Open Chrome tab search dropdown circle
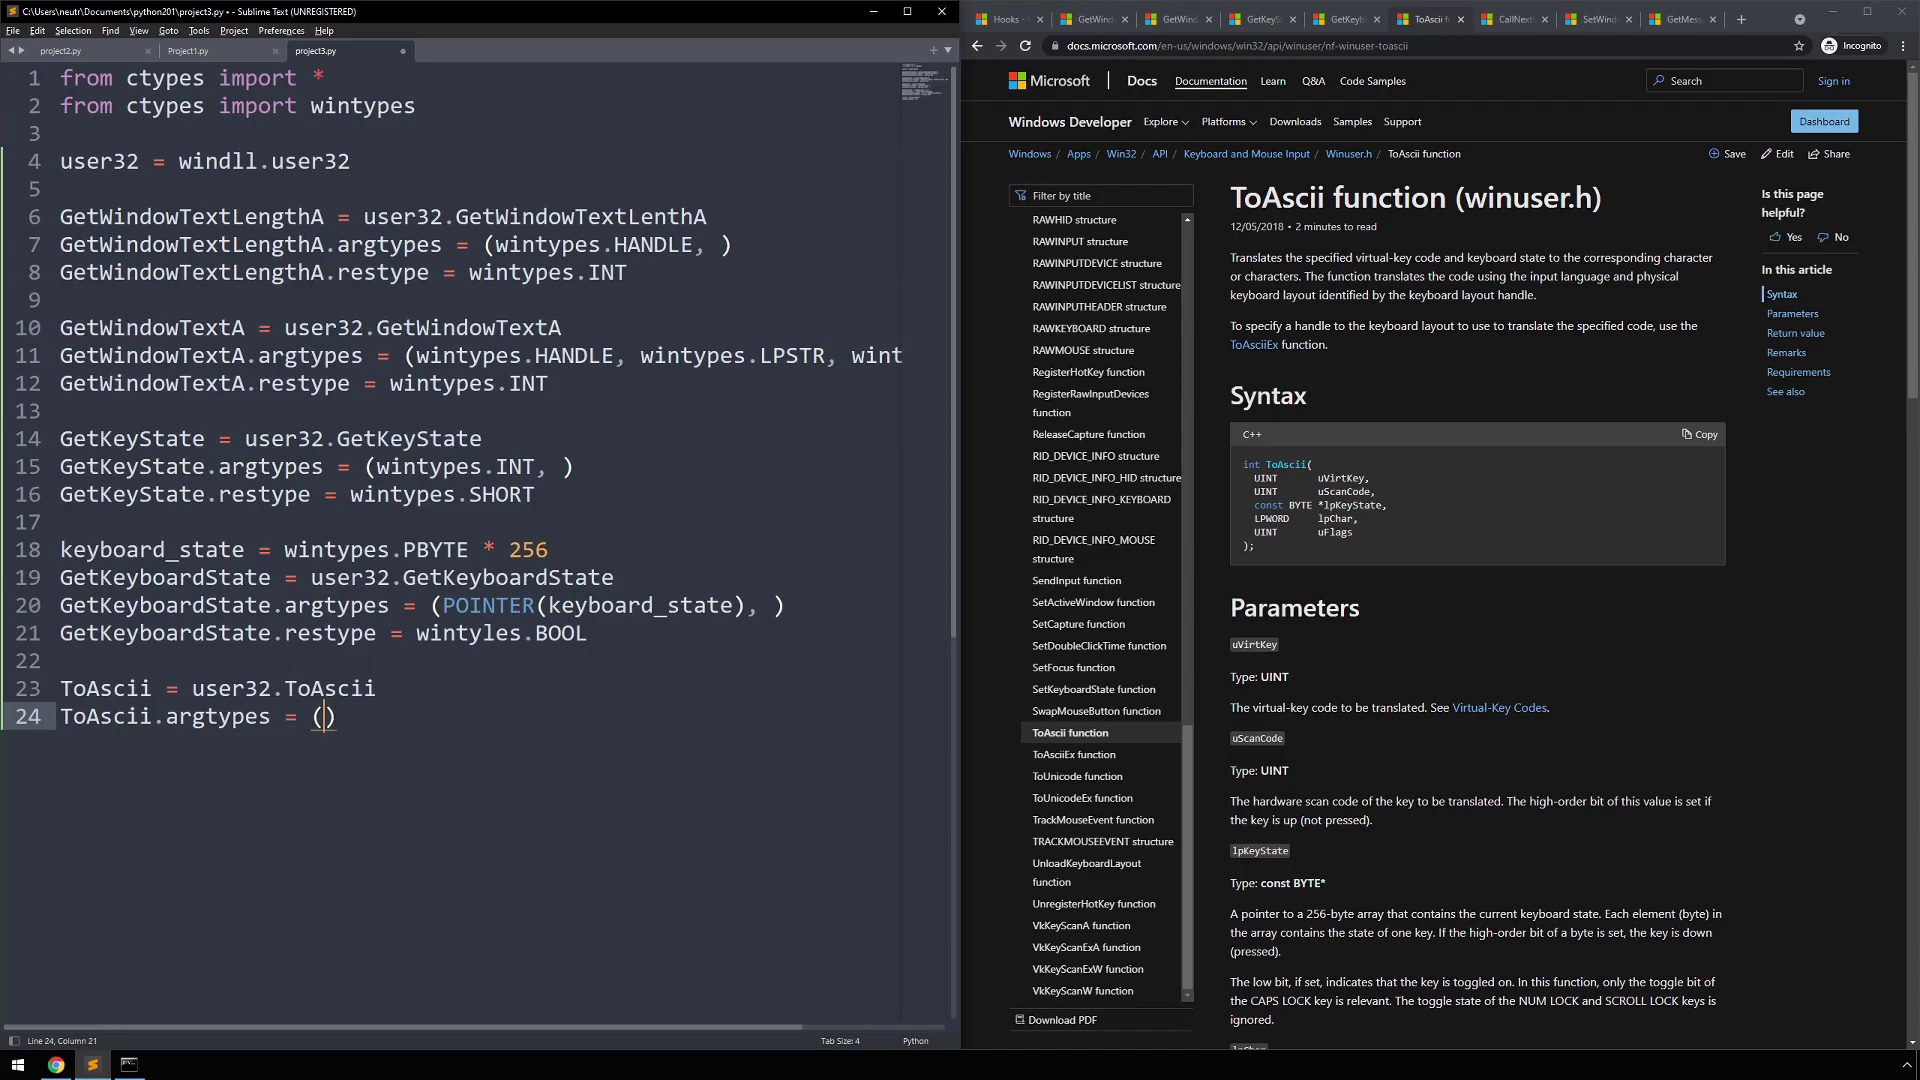Screen dimensions: 1920x1080 coord(1800,19)
